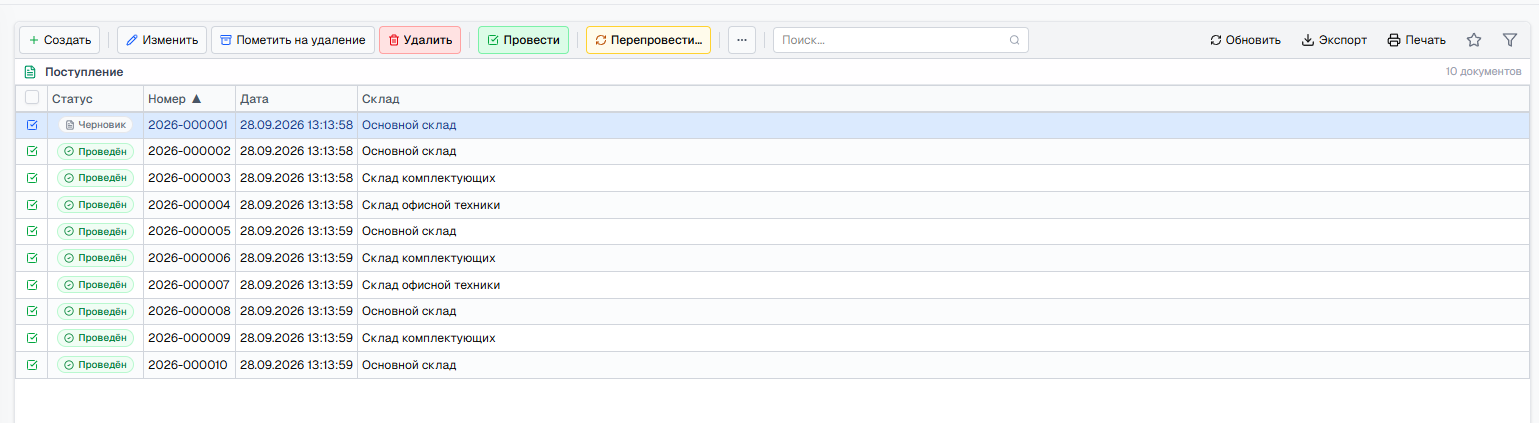
Task: Open the funnel filter icon
Action: (x=1510, y=40)
